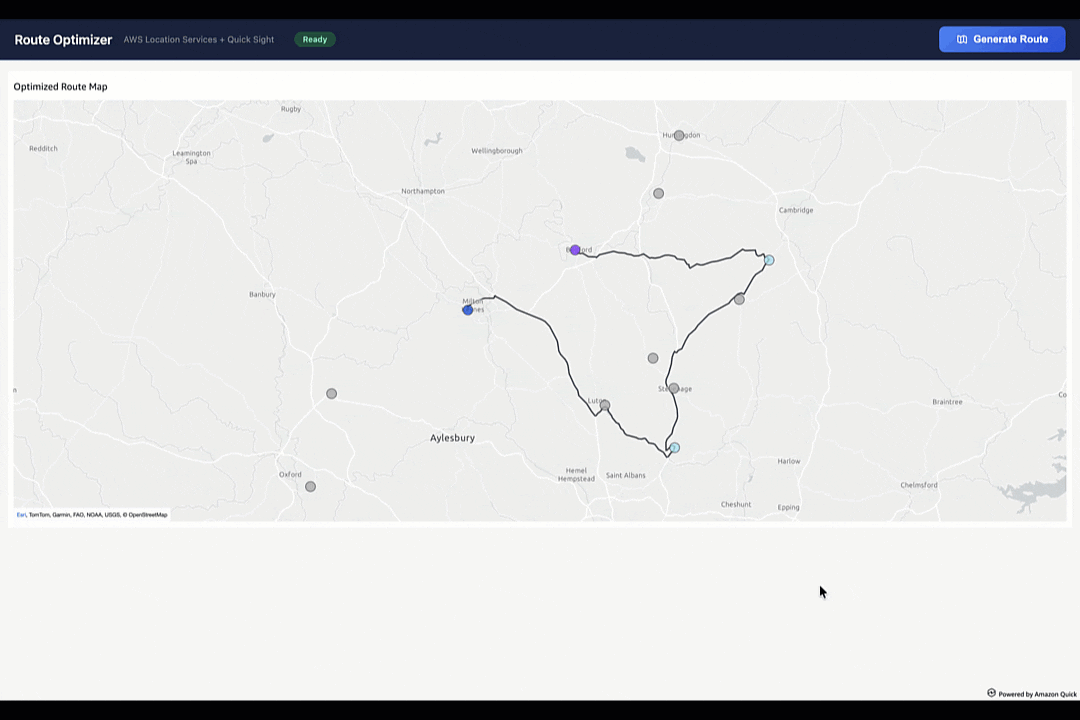Select the dark blue marker at Milton Keynes

[468, 310]
